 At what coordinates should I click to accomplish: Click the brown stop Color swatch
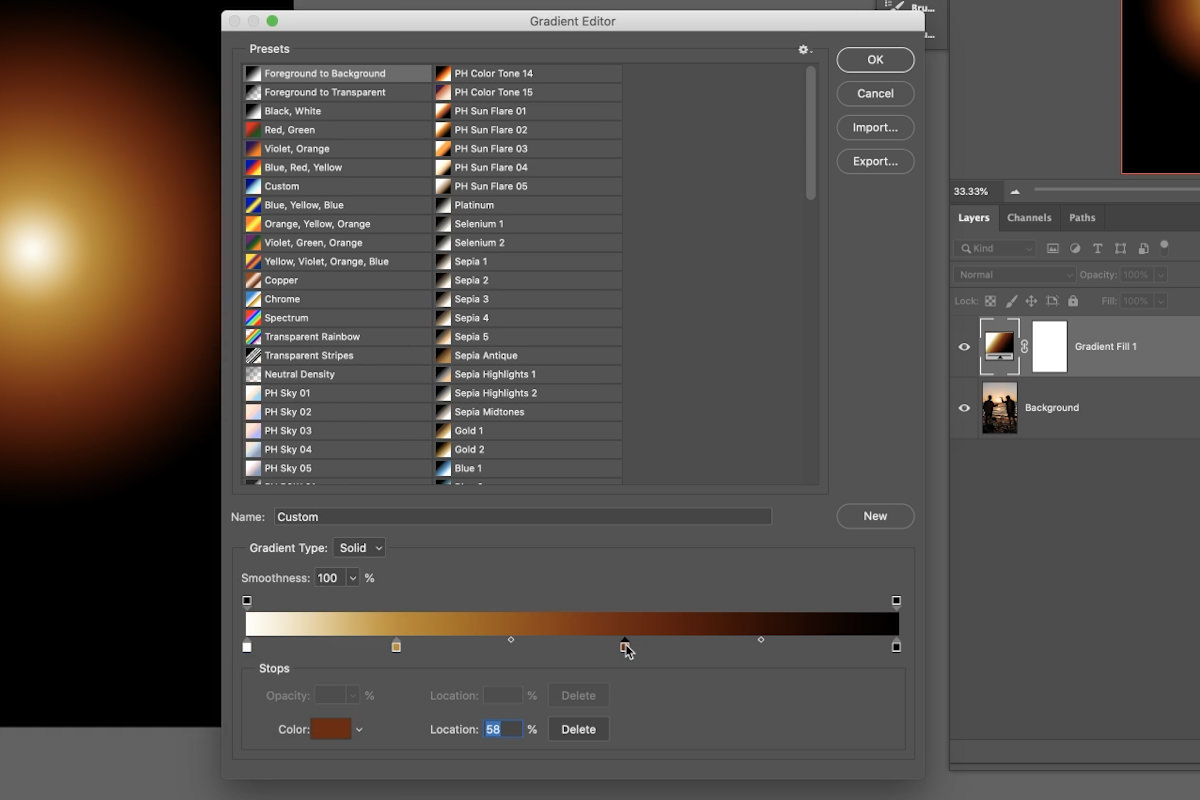click(331, 730)
